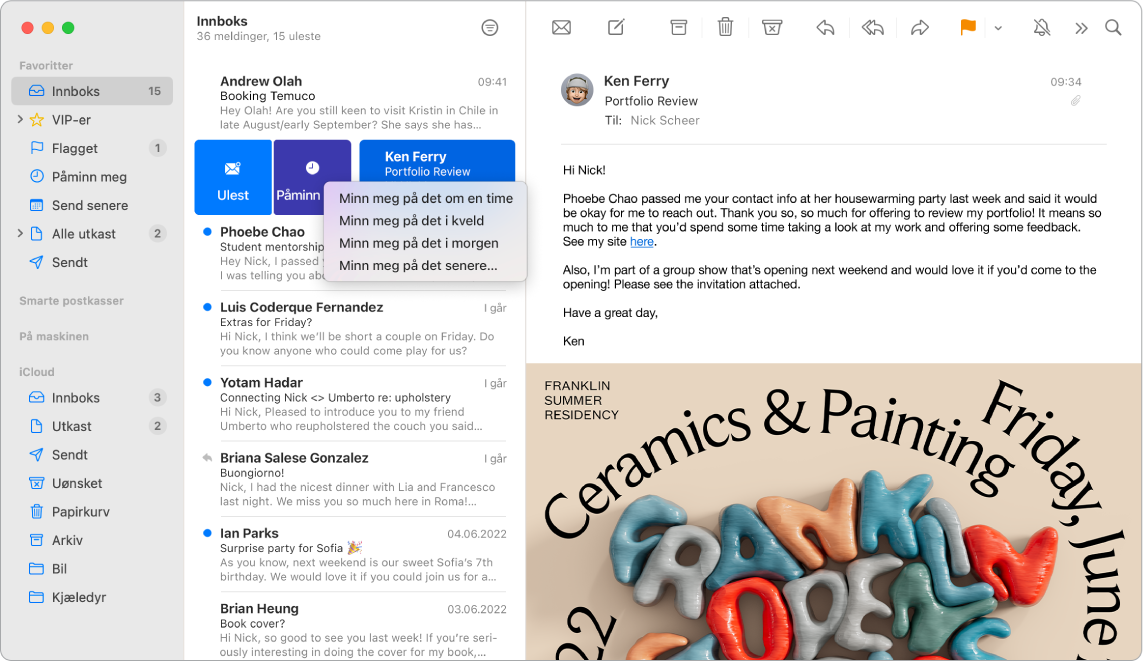1146x662 pixels.
Task: Click the På maskinen section header
Action: point(54,337)
